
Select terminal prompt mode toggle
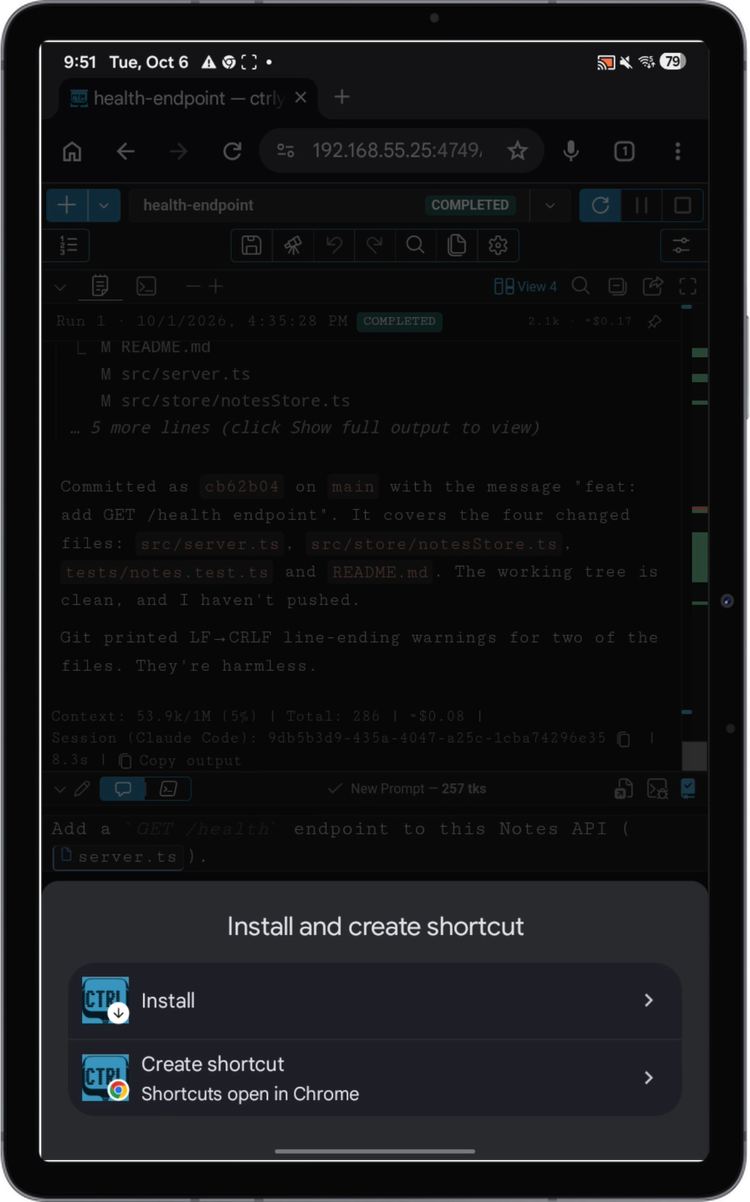point(169,789)
